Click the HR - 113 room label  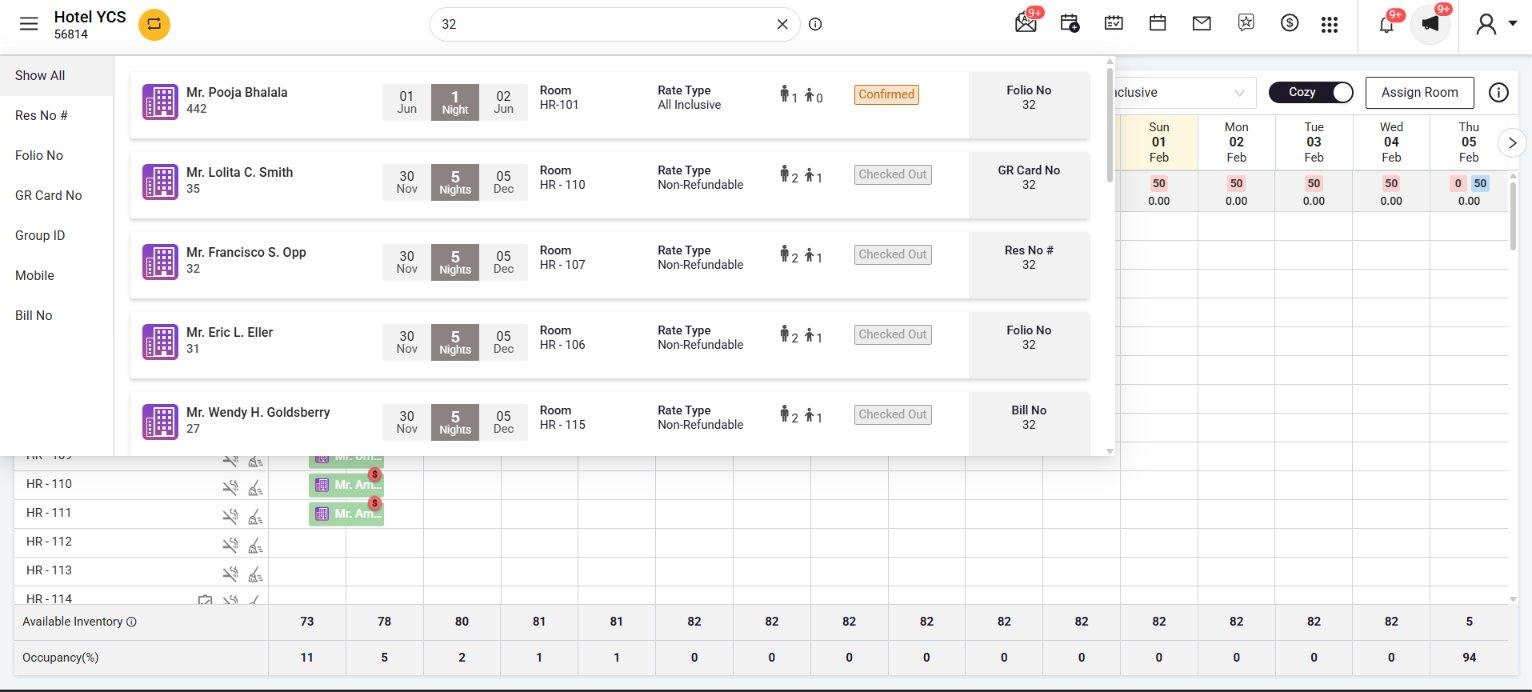point(49,571)
